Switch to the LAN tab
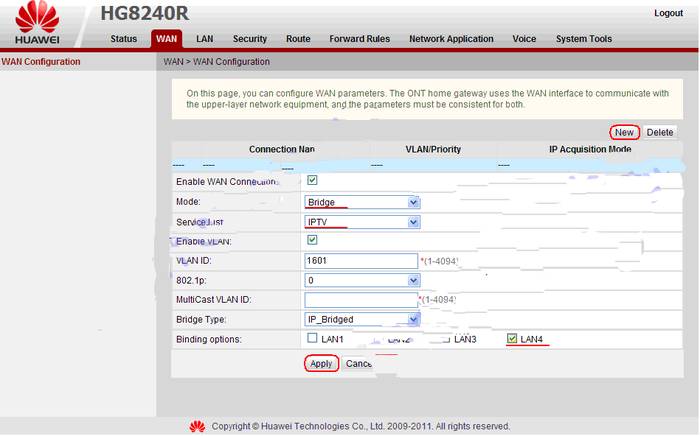 (204, 39)
